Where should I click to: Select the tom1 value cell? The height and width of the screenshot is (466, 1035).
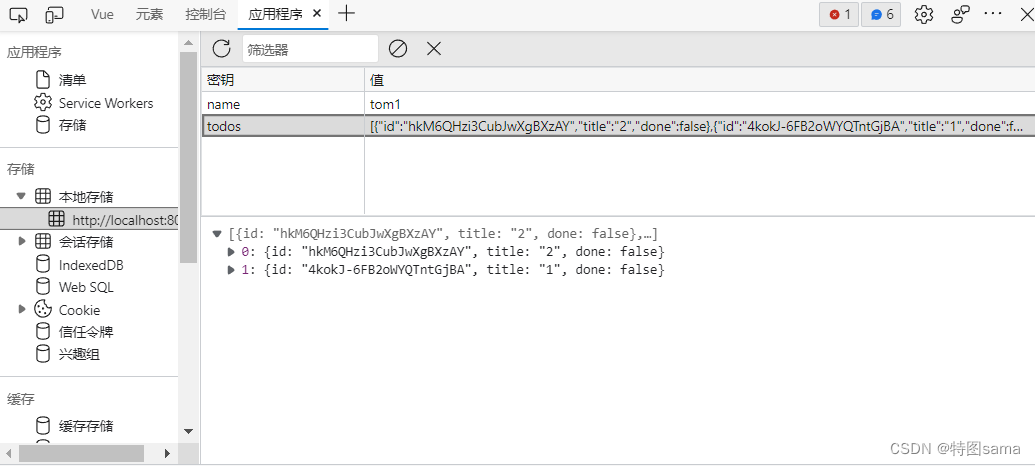click(x=700, y=104)
